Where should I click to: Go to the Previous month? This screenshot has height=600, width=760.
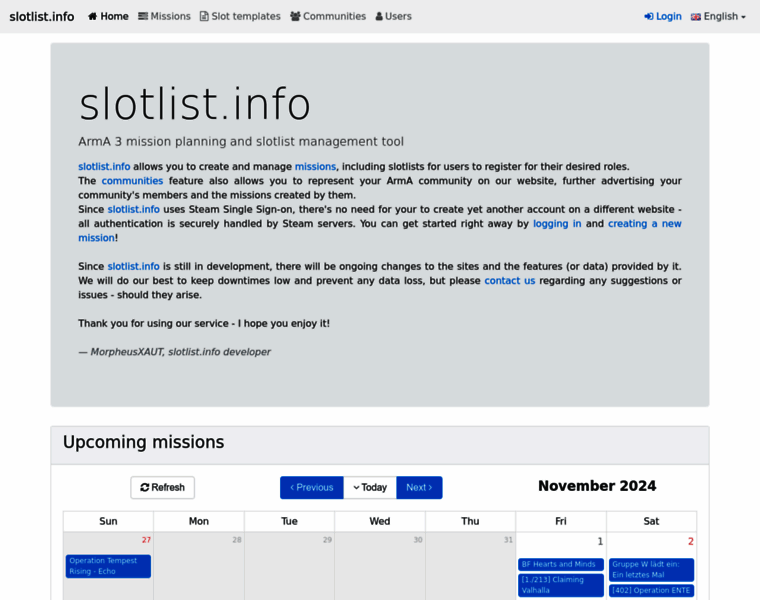tap(312, 488)
